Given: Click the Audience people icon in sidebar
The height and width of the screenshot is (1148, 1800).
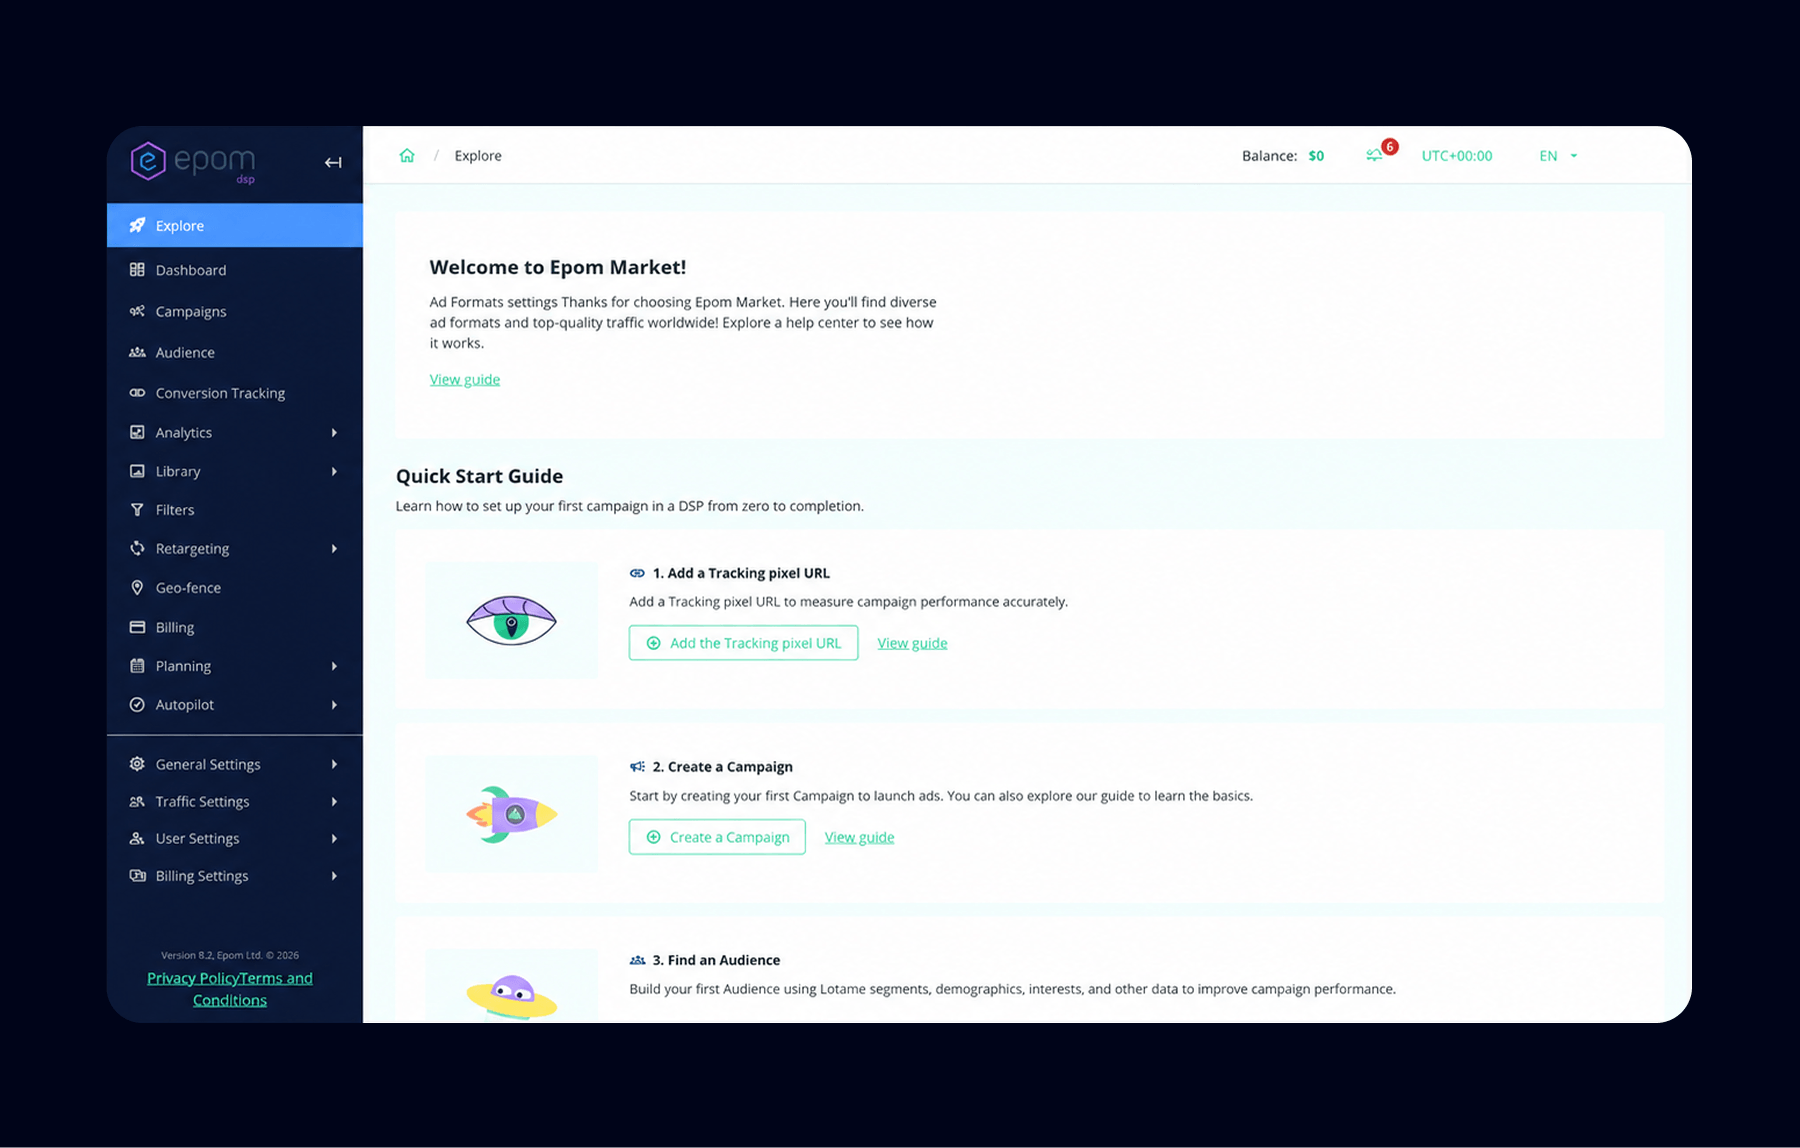Looking at the screenshot, I should click(137, 352).
